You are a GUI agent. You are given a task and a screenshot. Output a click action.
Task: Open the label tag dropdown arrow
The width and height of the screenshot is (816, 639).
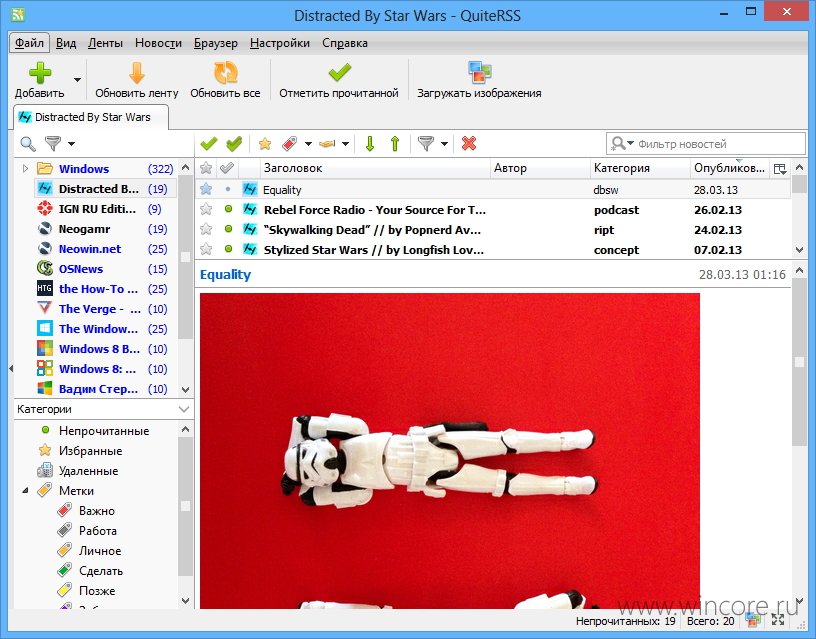[308, 144]
